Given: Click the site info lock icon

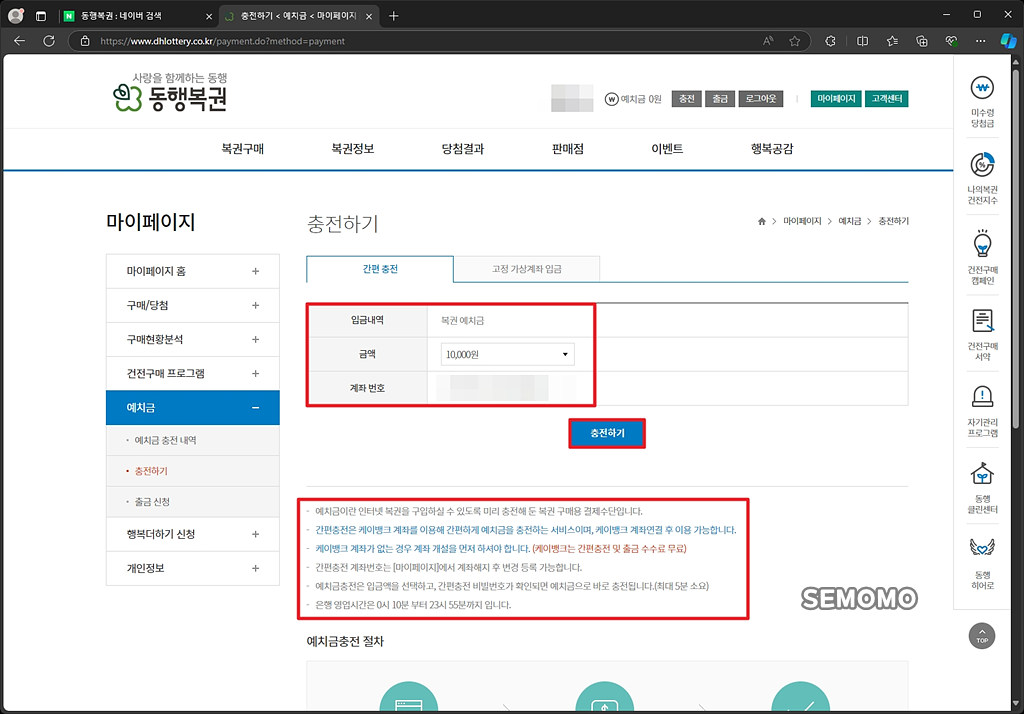Looking at the screenshot, I should point(85,41).
